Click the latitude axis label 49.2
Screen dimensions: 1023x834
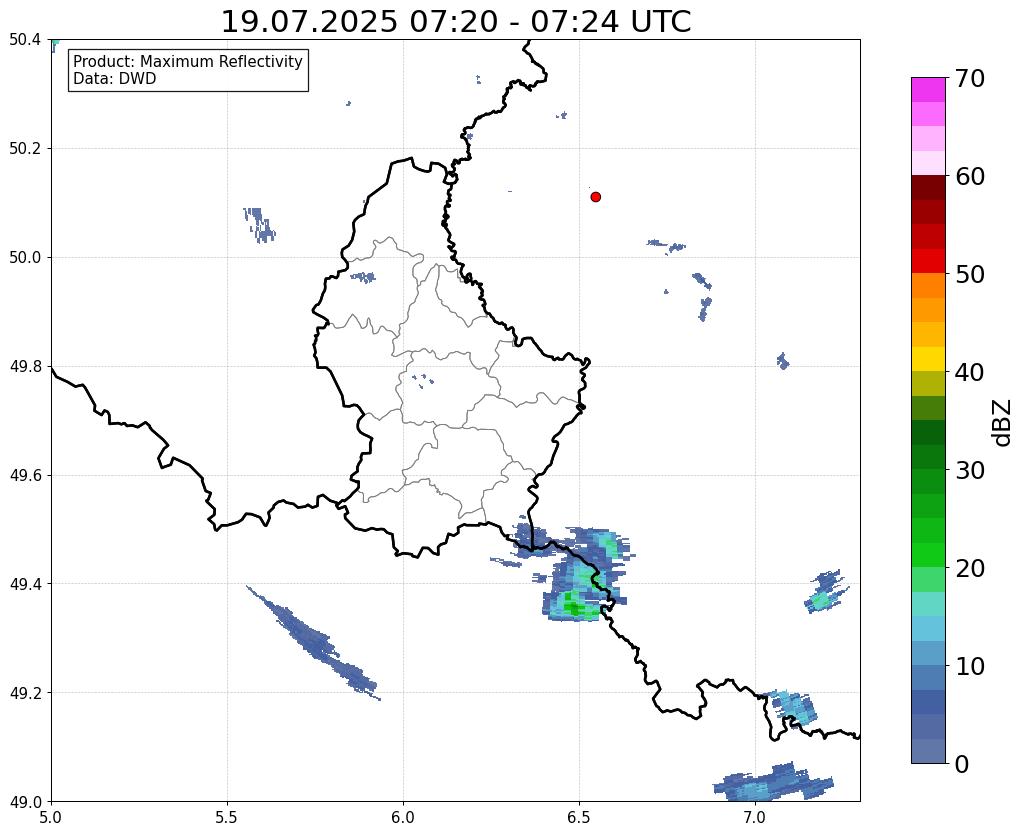(x=25, y=693)
